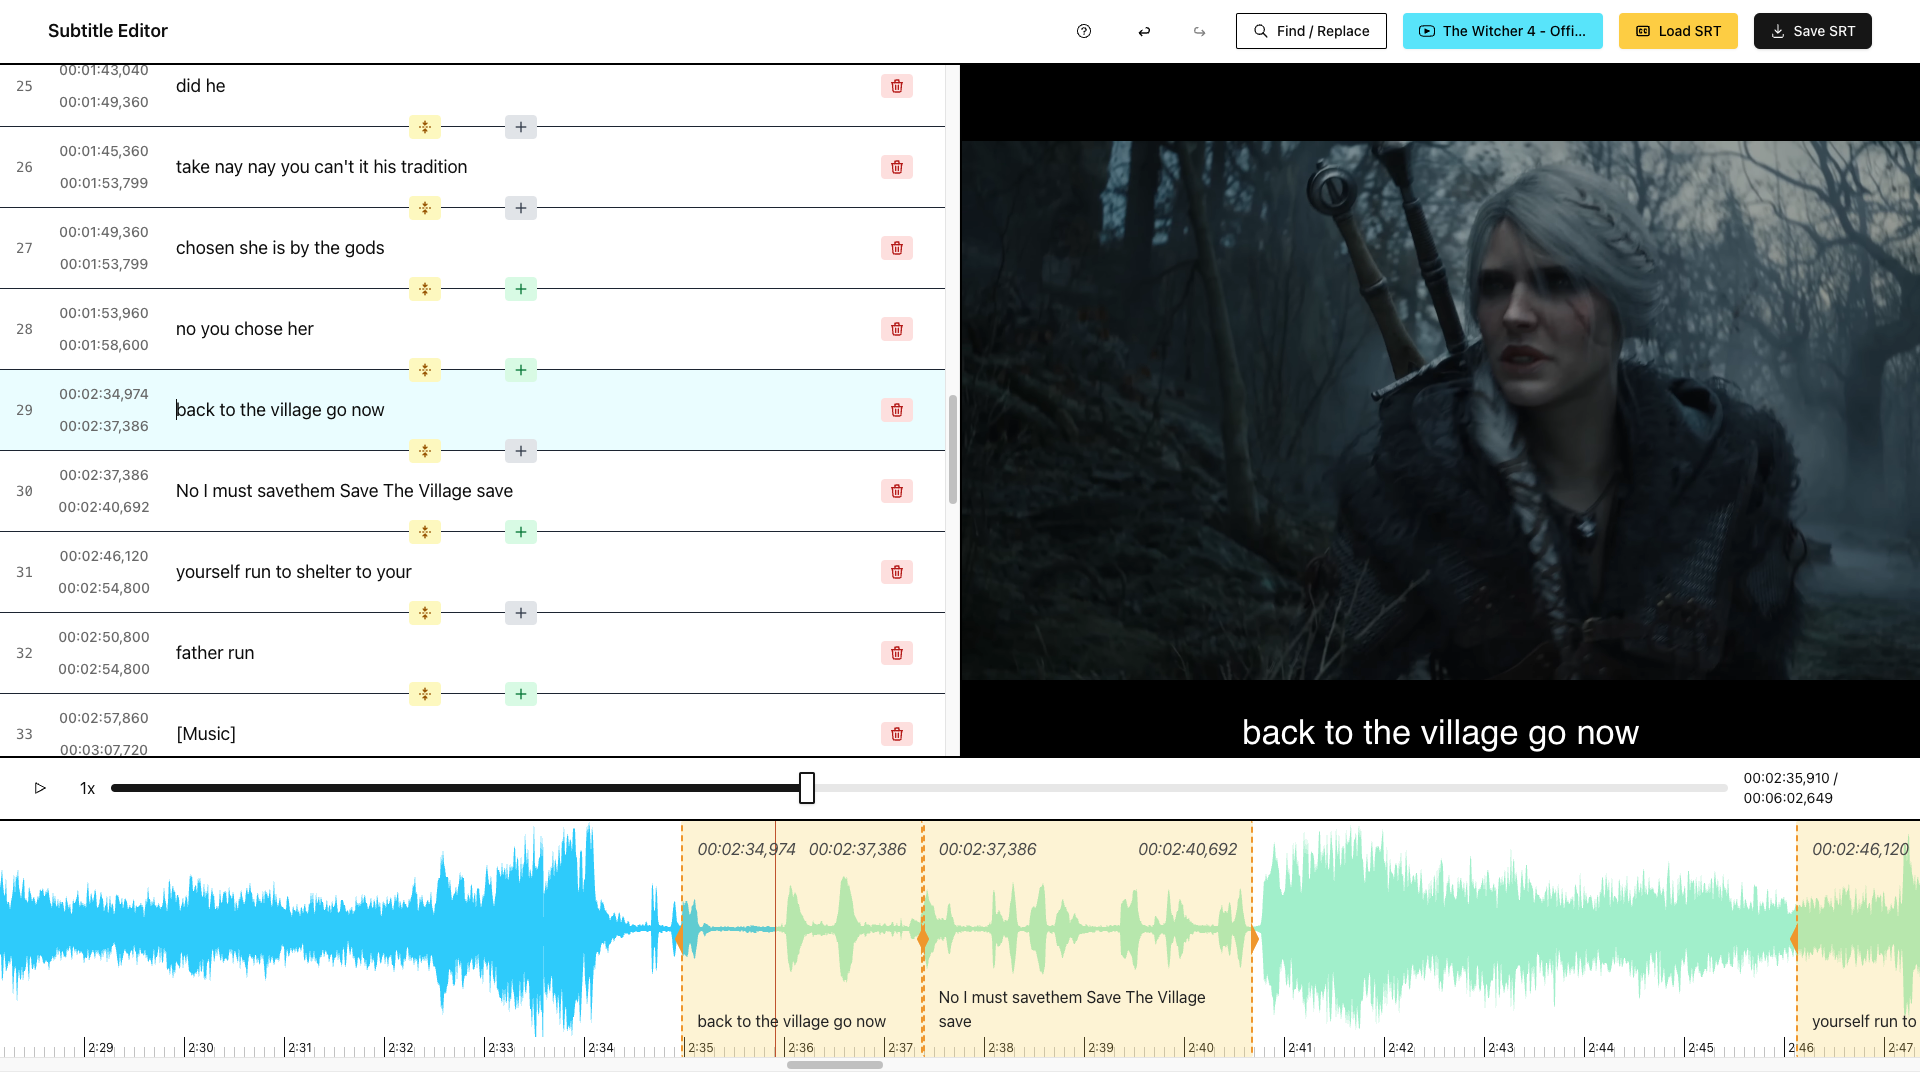Click end time 00:02:40,692 in row 30
Screen dimensions: 1920x1080
click(x=104, y=507)
